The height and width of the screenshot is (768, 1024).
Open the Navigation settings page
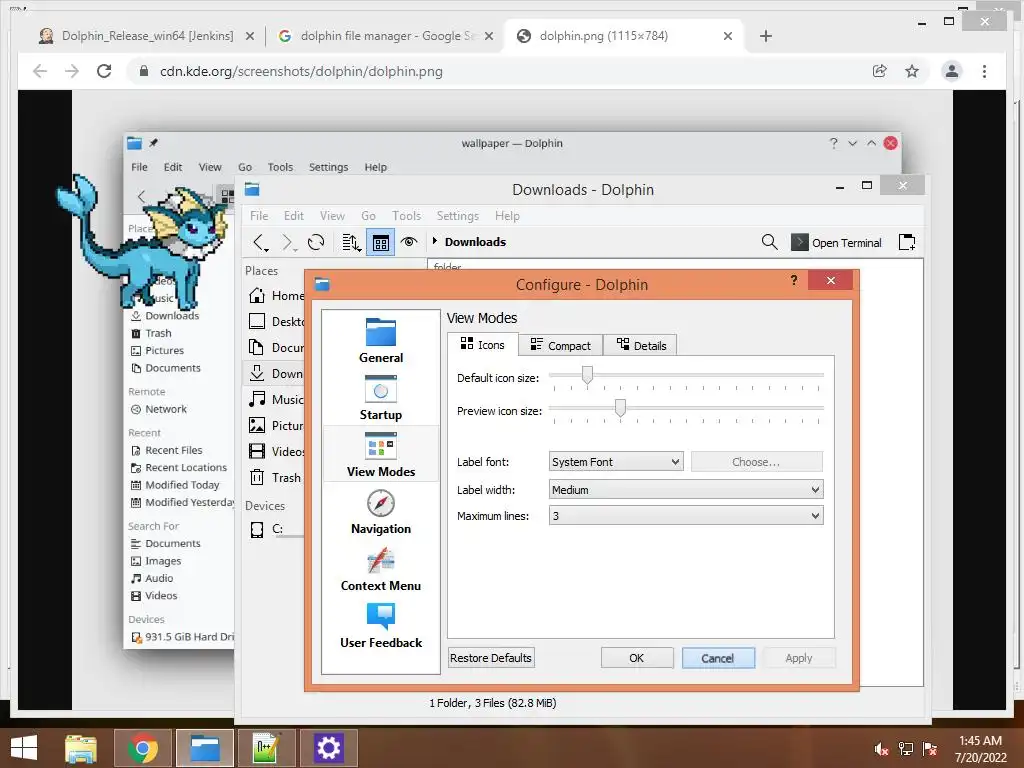click(x=381, y=511)
